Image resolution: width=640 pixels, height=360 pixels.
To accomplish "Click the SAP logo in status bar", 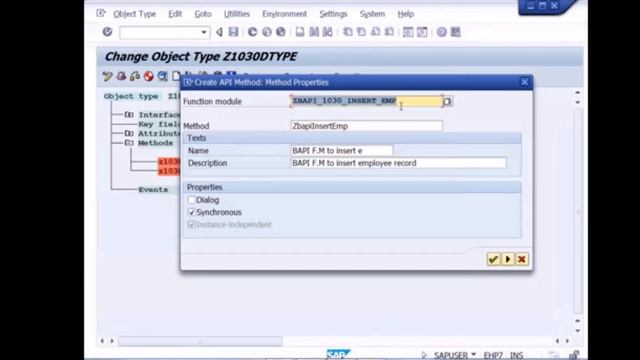I will coord(338,354).
